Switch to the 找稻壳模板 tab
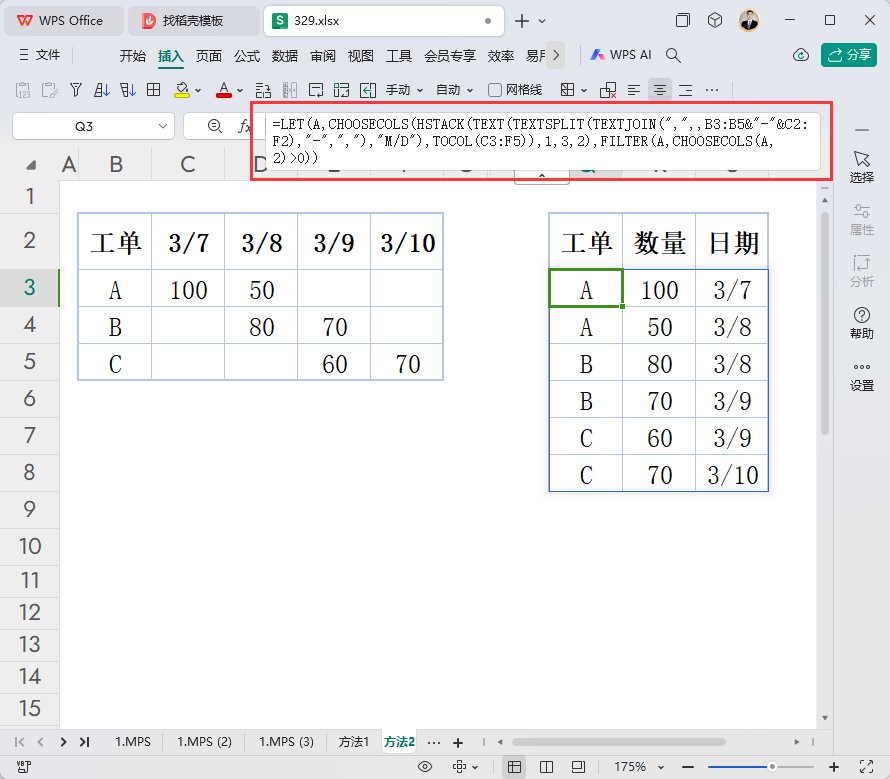The height and width of the screenshot is (779, 890). [193, 21]
